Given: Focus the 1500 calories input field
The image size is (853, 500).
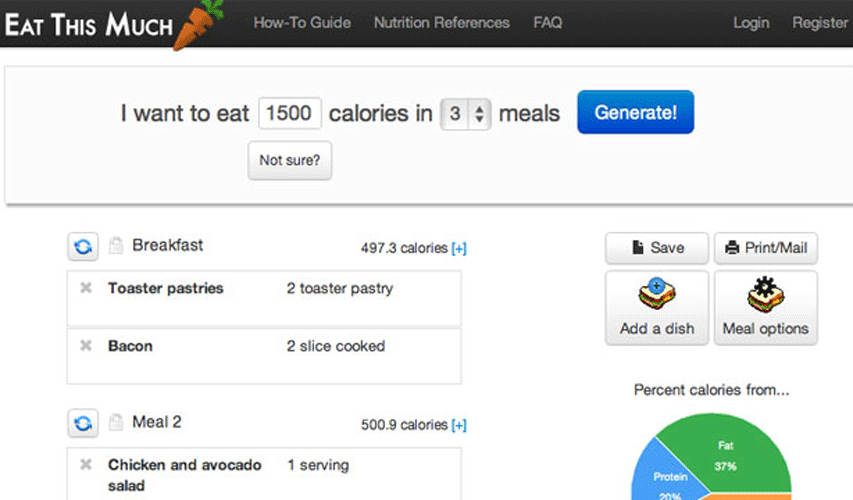Looking at the screenshot, I should [x=289, y=113].
